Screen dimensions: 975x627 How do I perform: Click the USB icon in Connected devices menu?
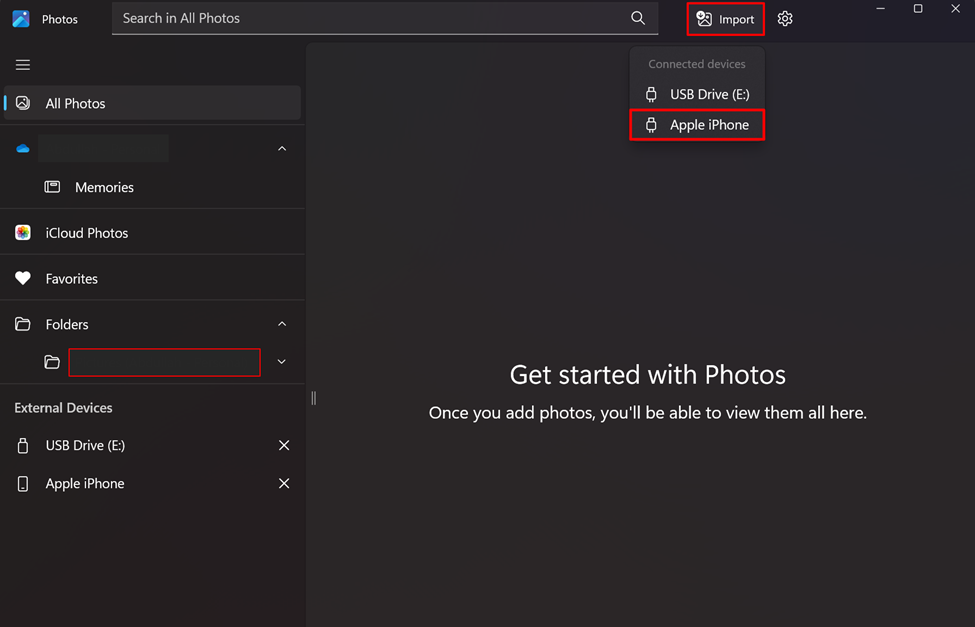651,94
